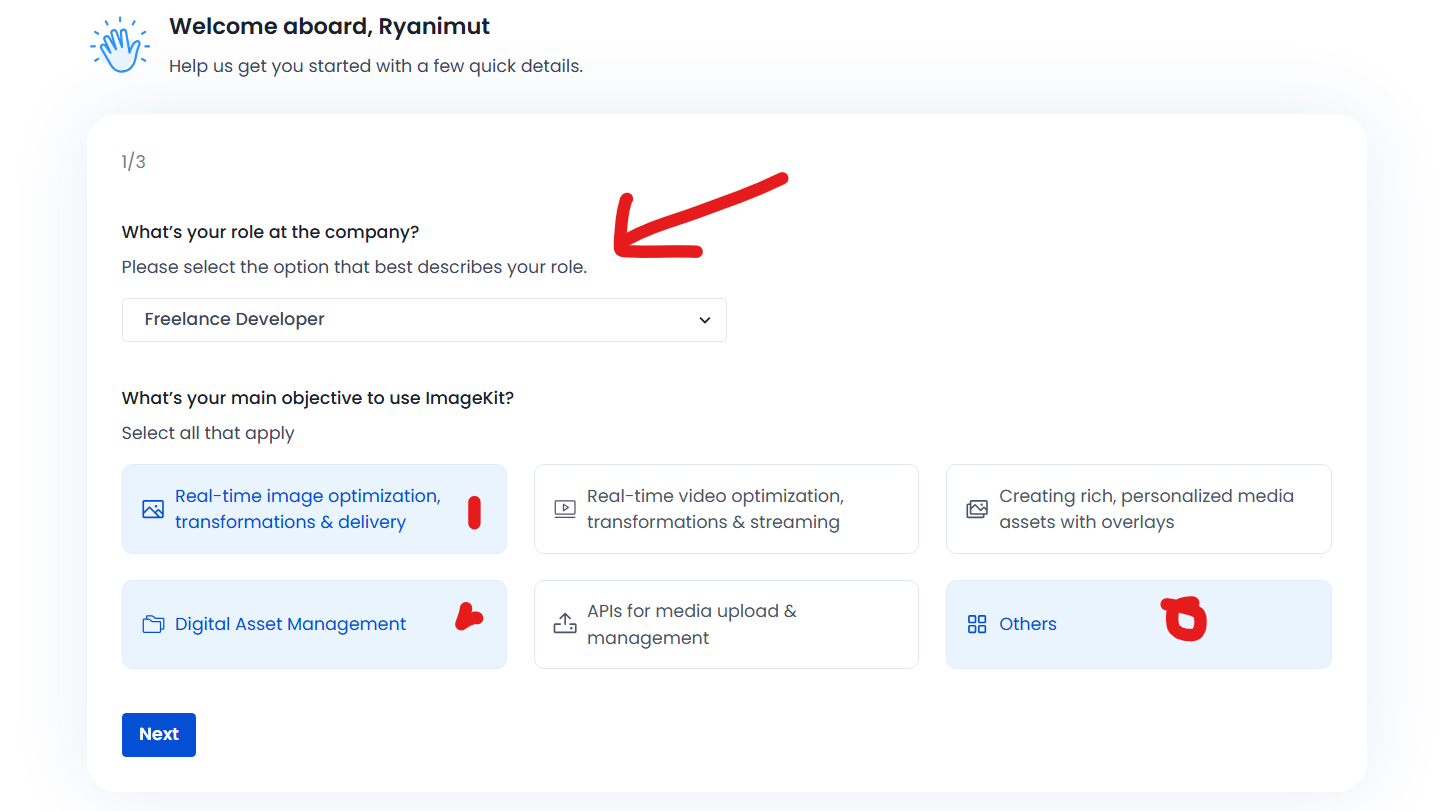Deselect Real-time image optimization option text
Image resolution: width=1442 pixels, height=811 pixels.
coord(307,509)
